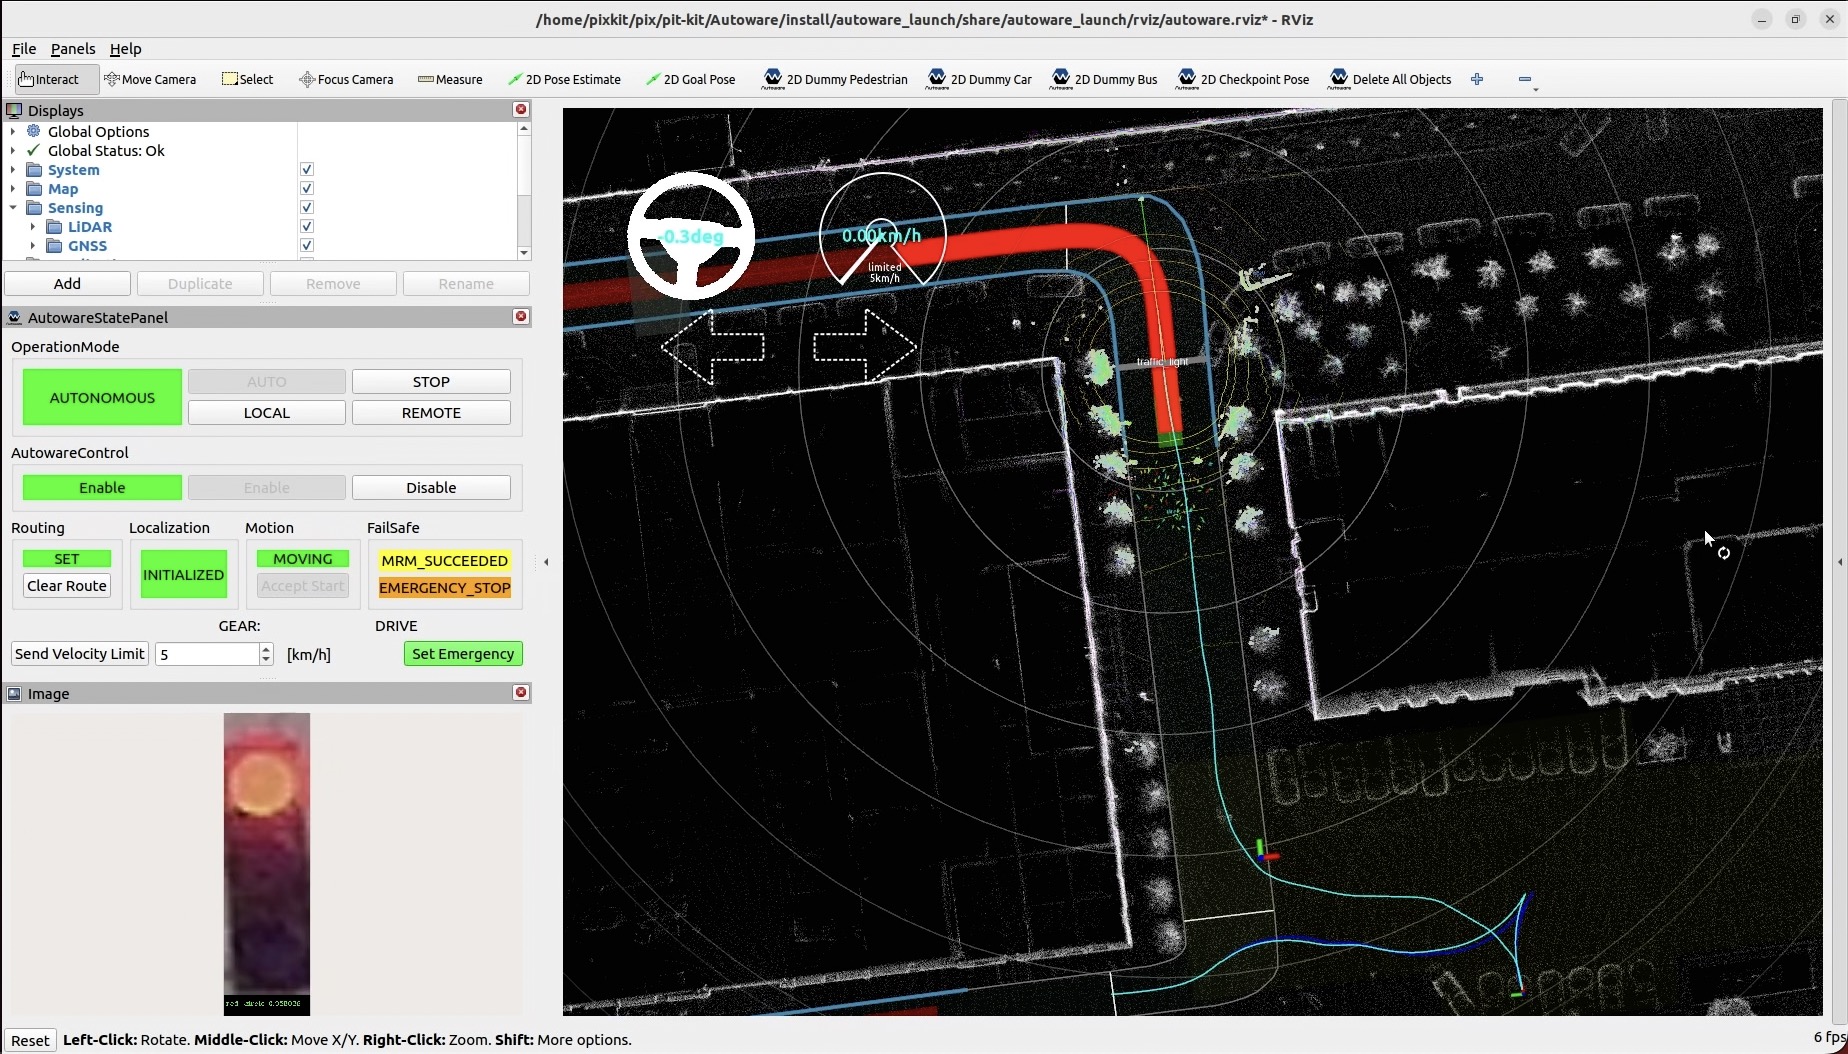Expand the Map group
Image resolution: width=1848 pixels, height=1054 pixels.
pos(12,189)
